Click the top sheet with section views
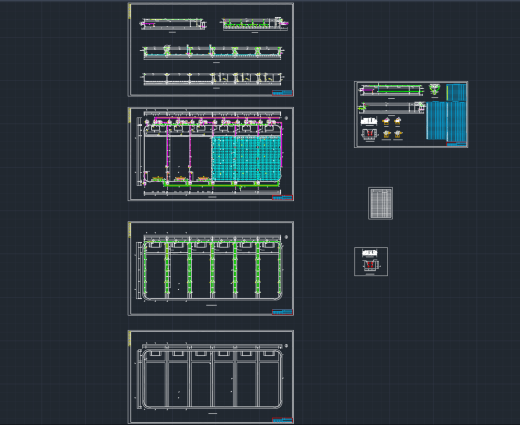 (x=211, y=49)
